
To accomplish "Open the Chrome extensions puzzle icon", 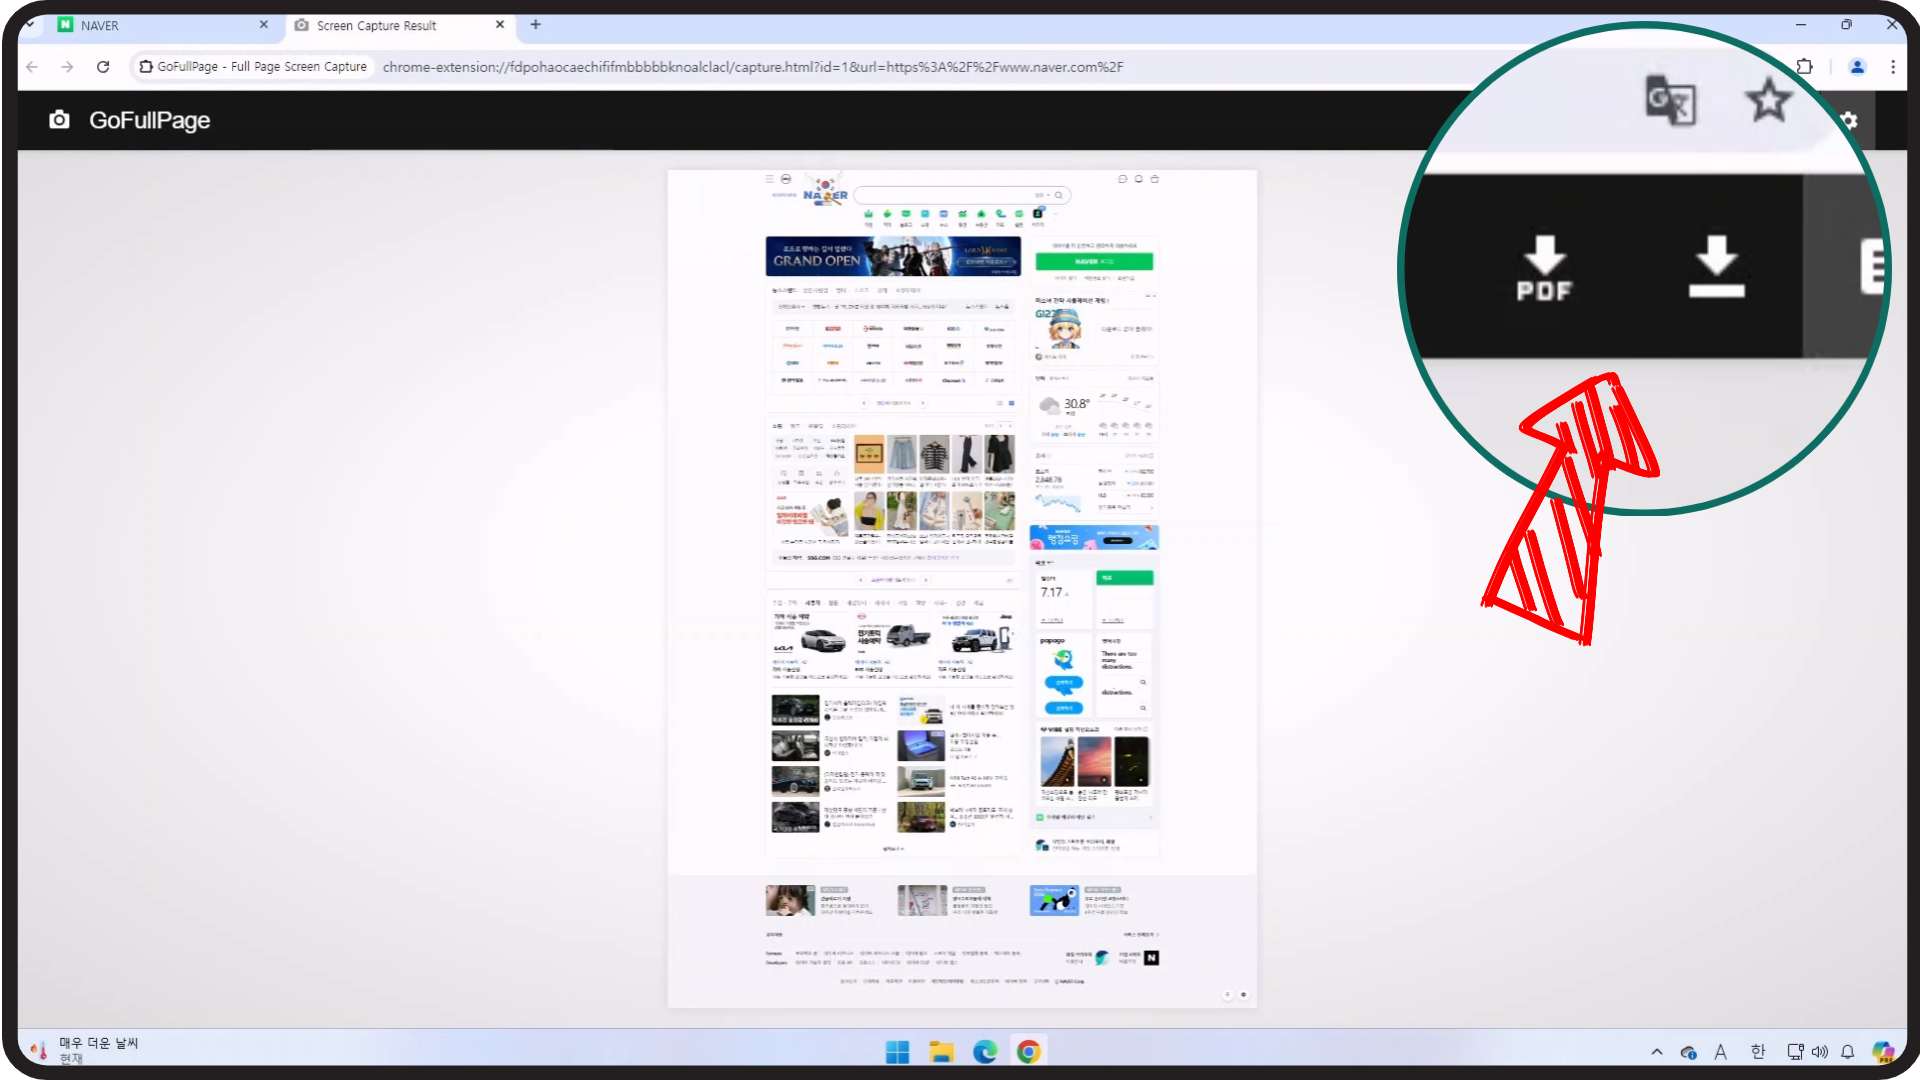I will pos(1804,67).
